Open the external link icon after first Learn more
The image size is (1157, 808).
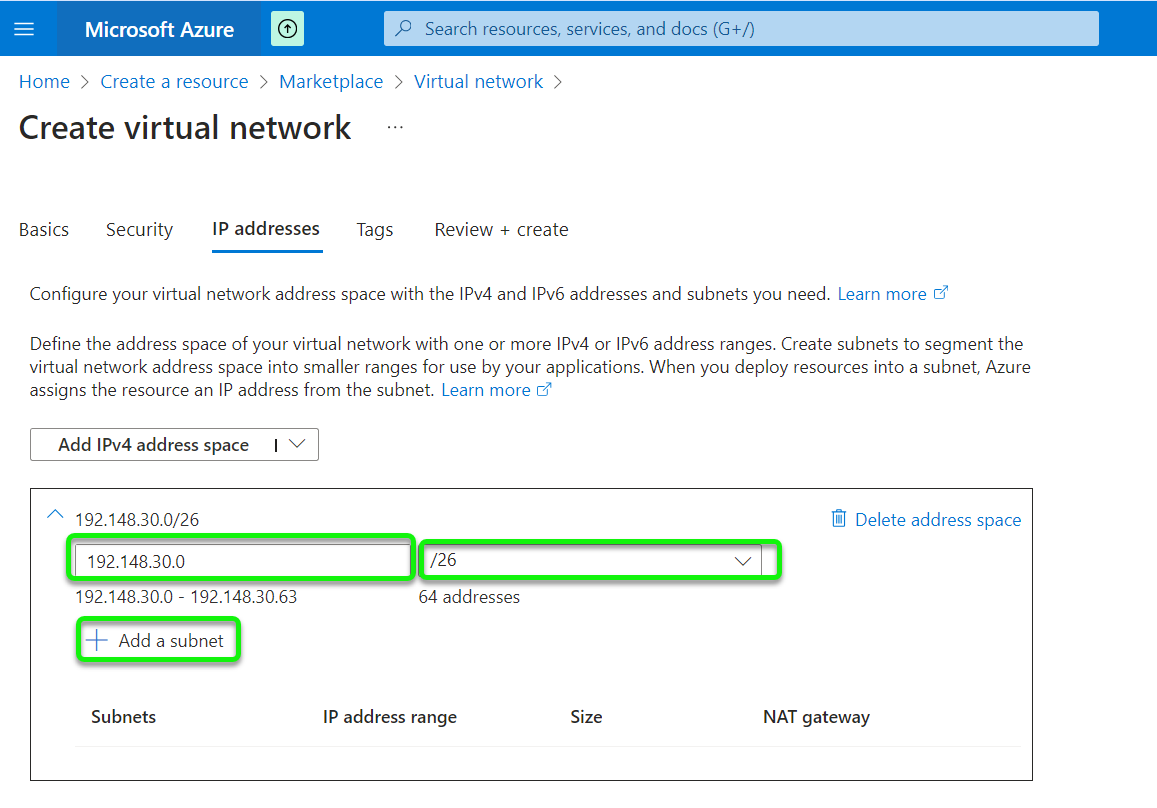(x=939, y=292)
